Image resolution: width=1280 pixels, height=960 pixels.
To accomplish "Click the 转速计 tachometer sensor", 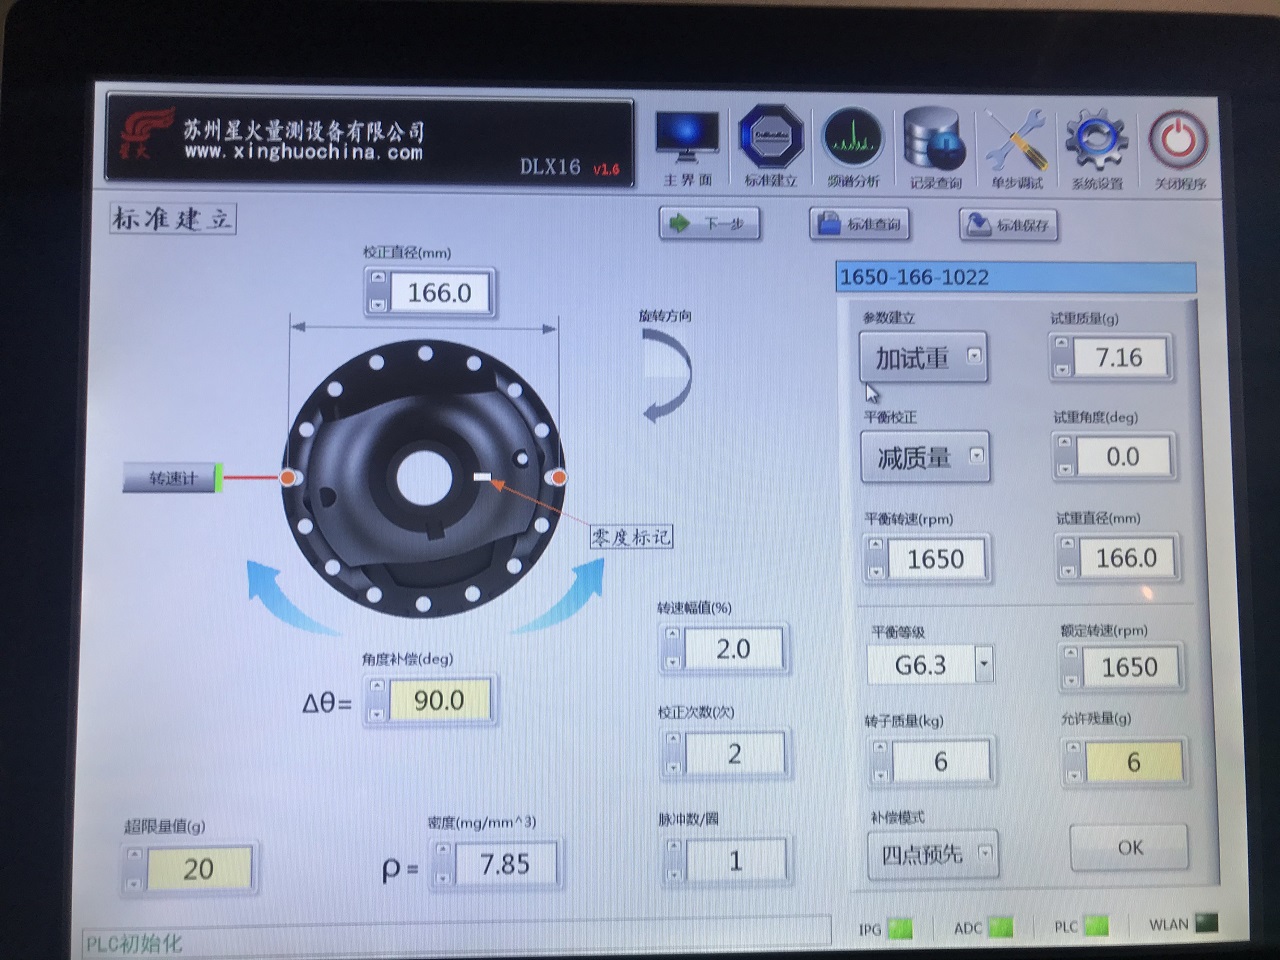I will point(173,478).
